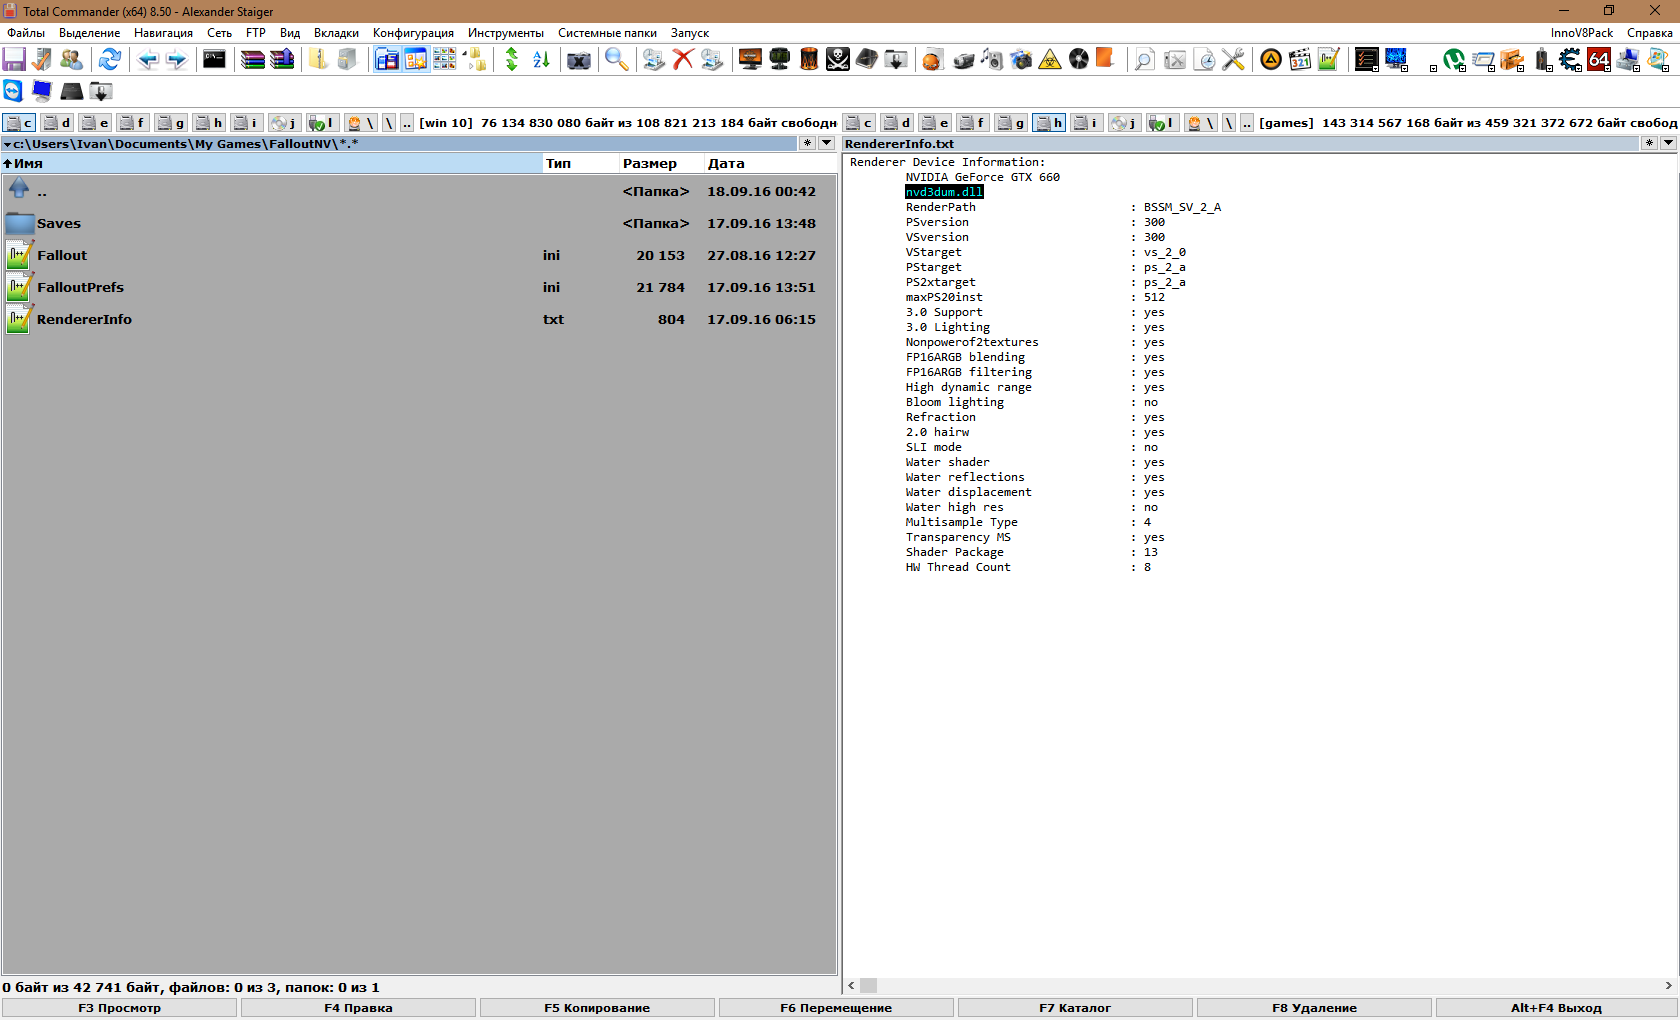The width and height of the screenshot is (1680, 1020).
Task: Click the vinyl disc icon
Action: point(1079,60)
